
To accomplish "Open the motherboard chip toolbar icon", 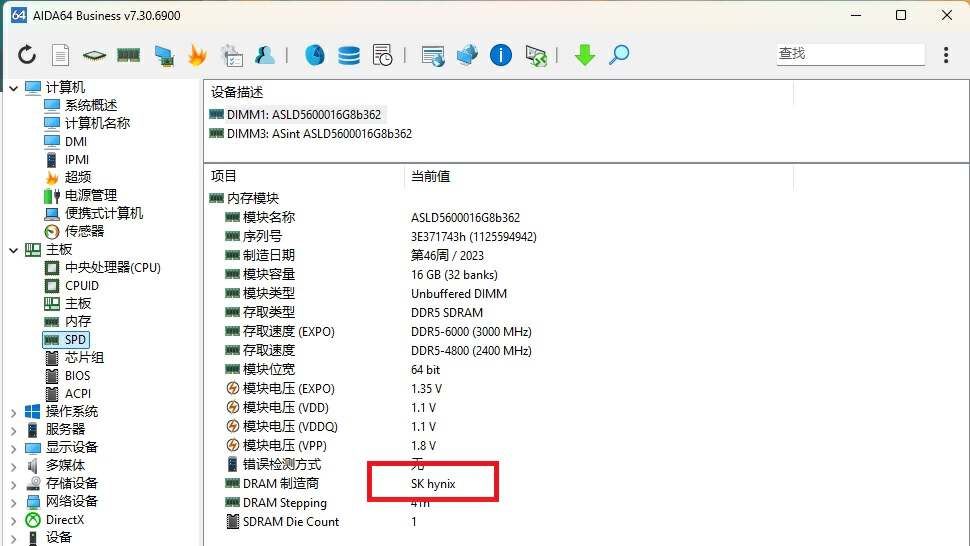I will click(94, 56).
